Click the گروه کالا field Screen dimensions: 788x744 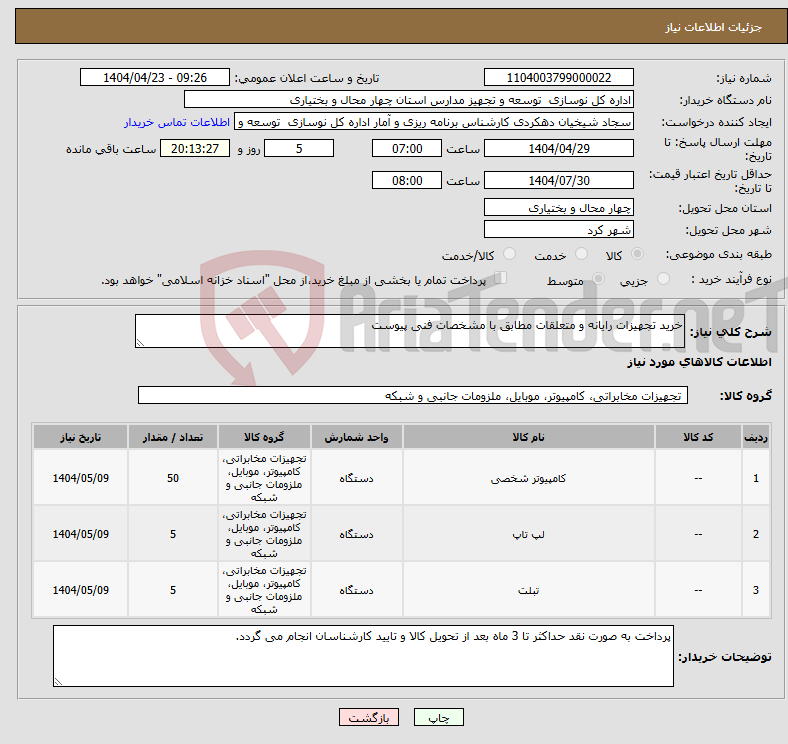(x=413, y=395)
